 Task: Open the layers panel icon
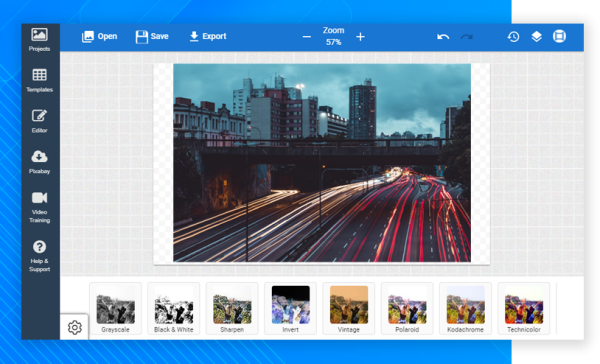click(x=536, y=36)
